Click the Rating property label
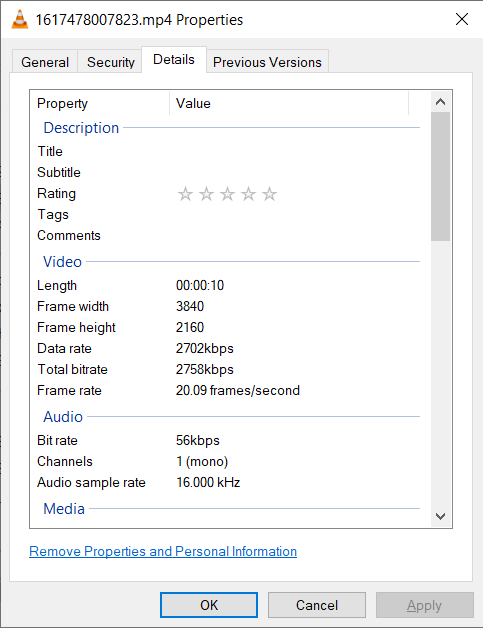This screenshot has height=628, width=483. (56, 193)
